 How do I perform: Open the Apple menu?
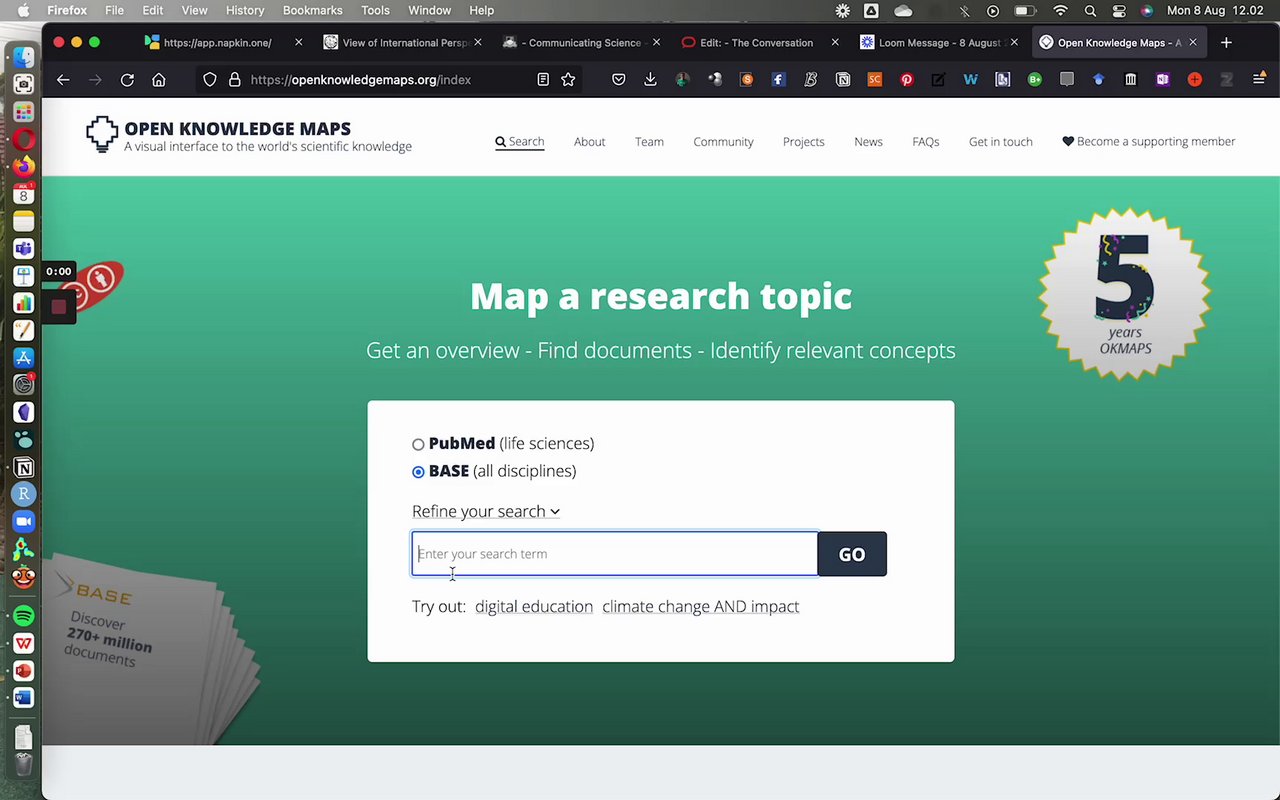(x=23, y=10)
